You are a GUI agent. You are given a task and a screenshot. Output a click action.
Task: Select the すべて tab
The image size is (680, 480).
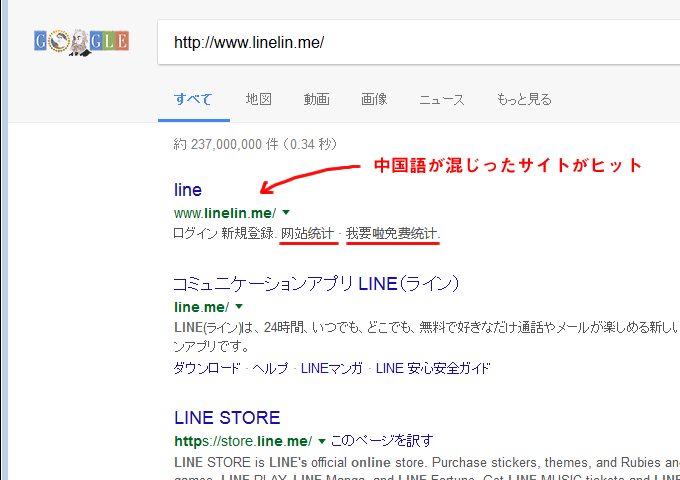193,99
